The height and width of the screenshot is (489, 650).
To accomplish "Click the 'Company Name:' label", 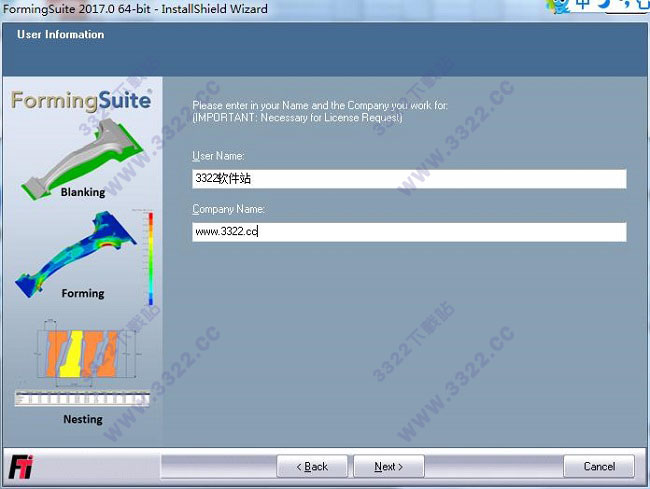I will click(228, 209).
